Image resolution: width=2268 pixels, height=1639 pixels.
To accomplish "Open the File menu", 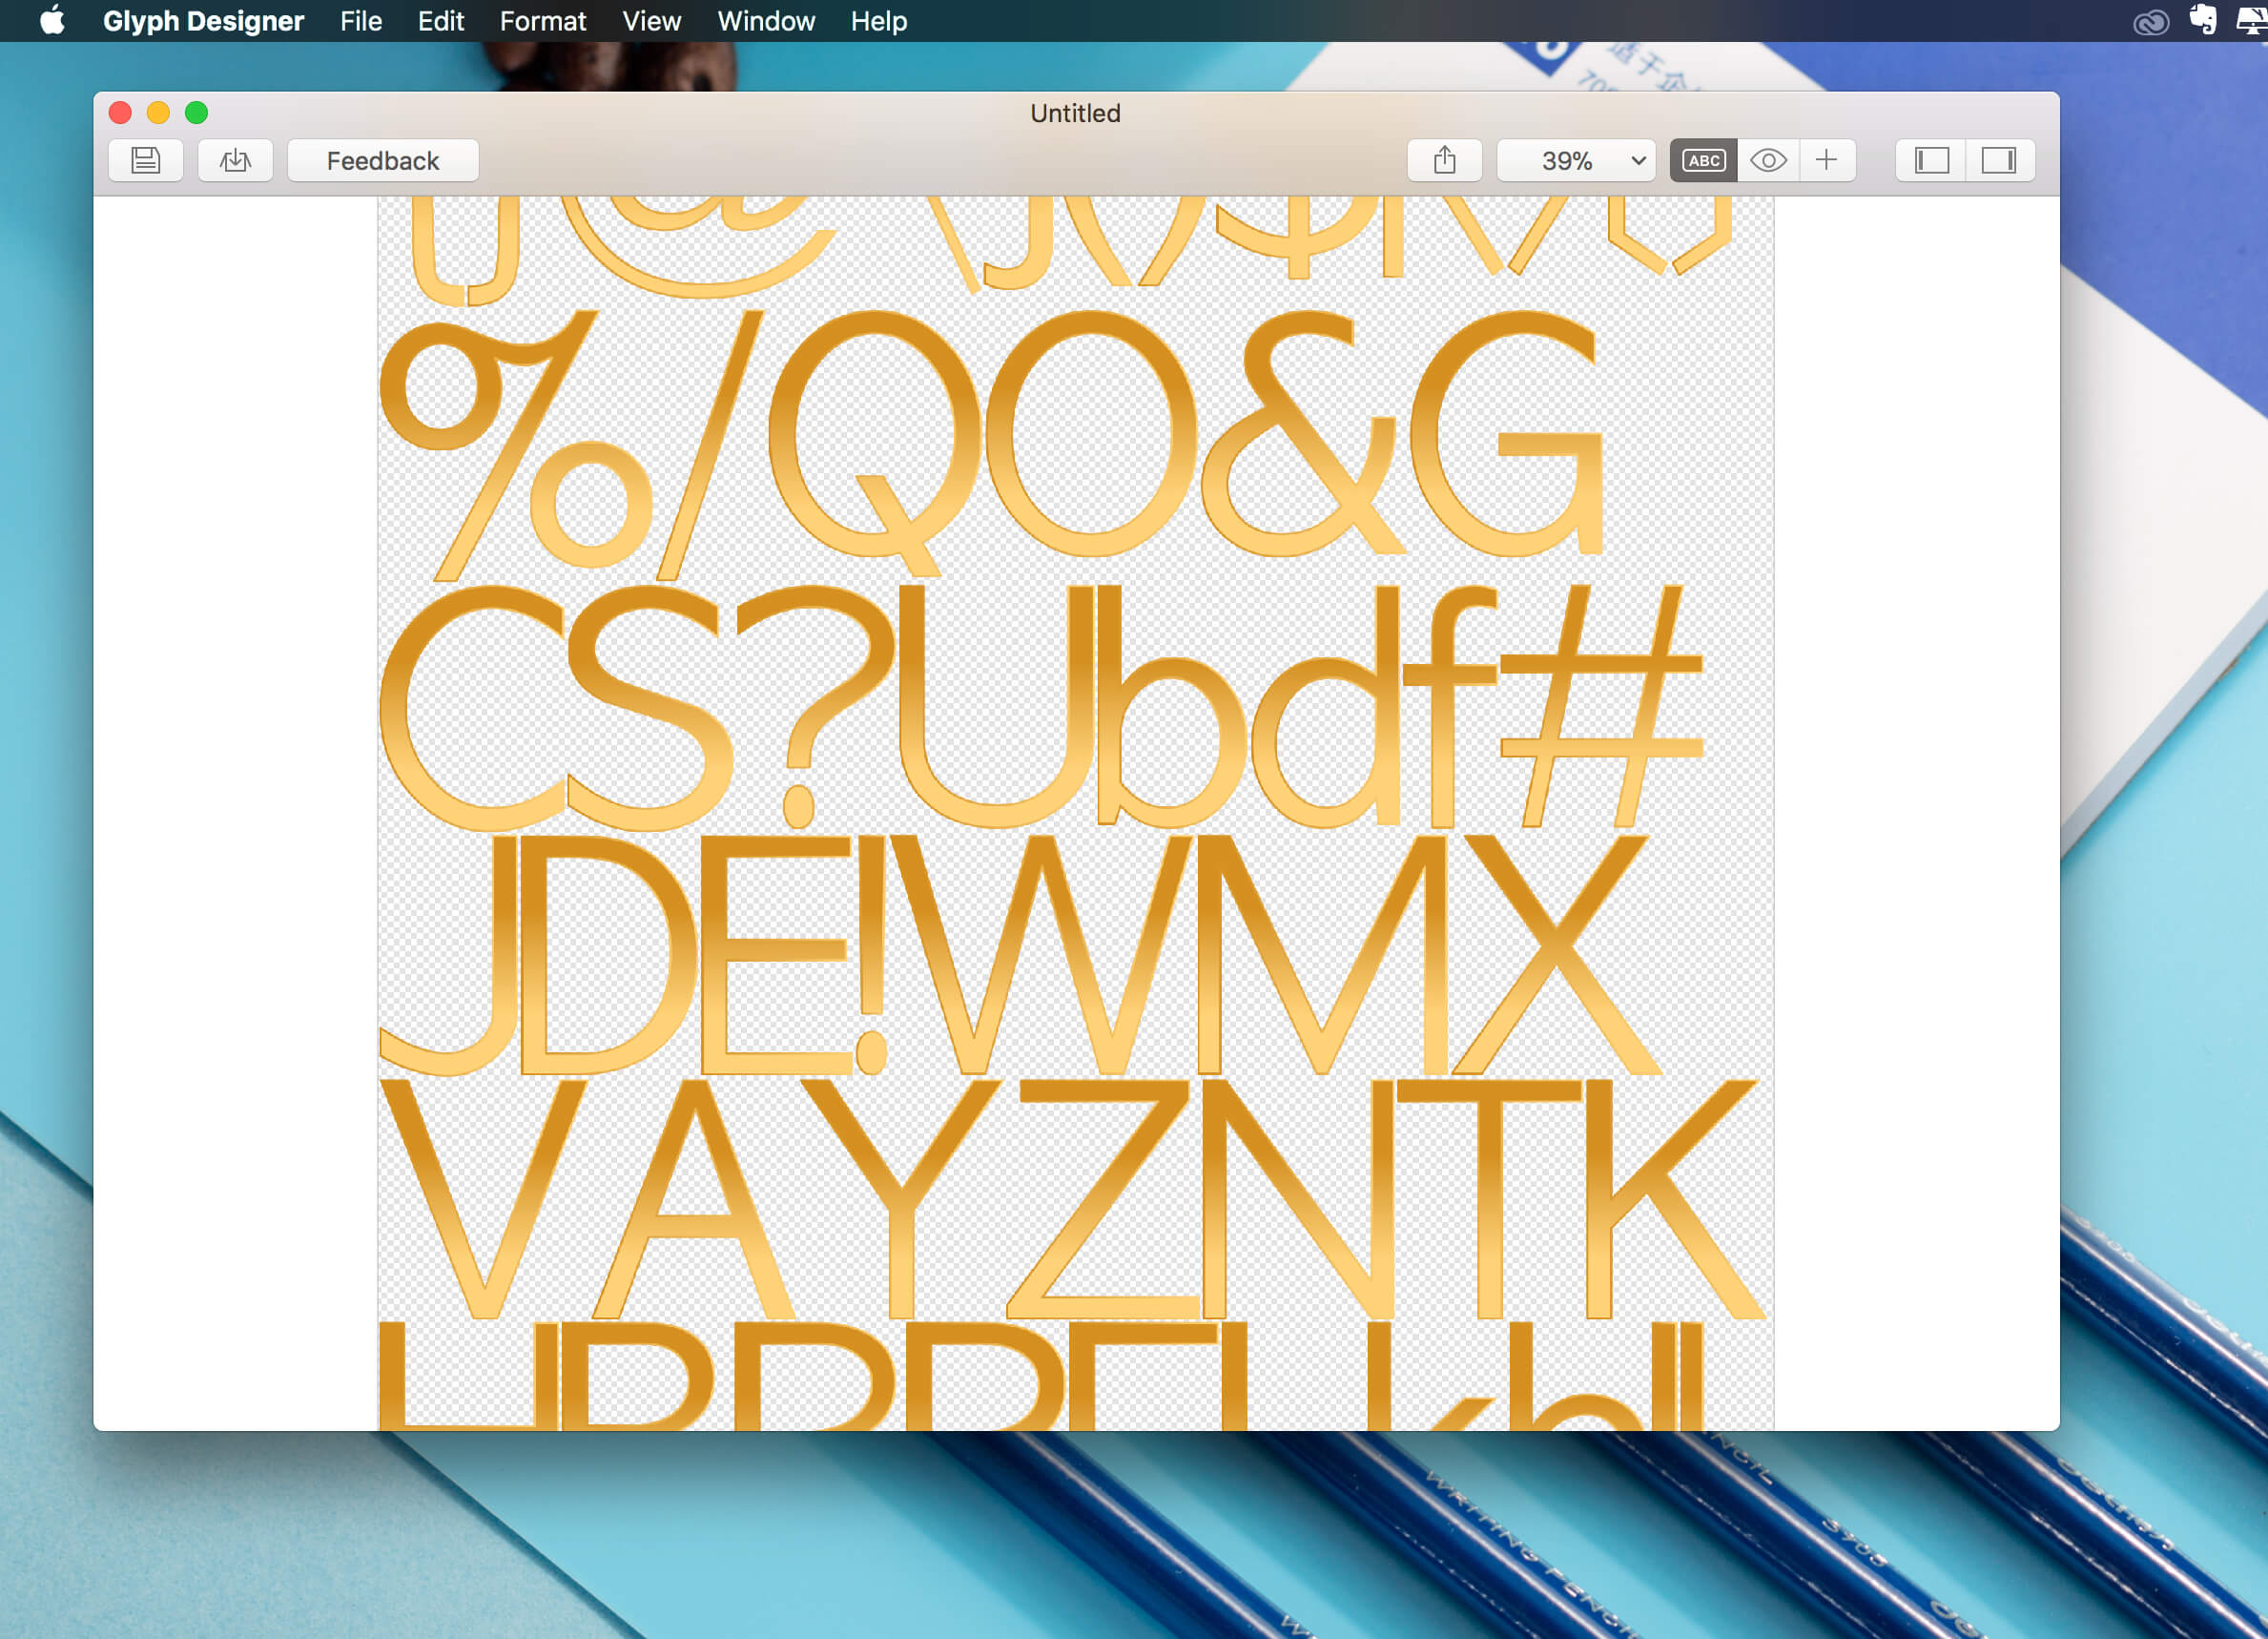I will [361, 21].
